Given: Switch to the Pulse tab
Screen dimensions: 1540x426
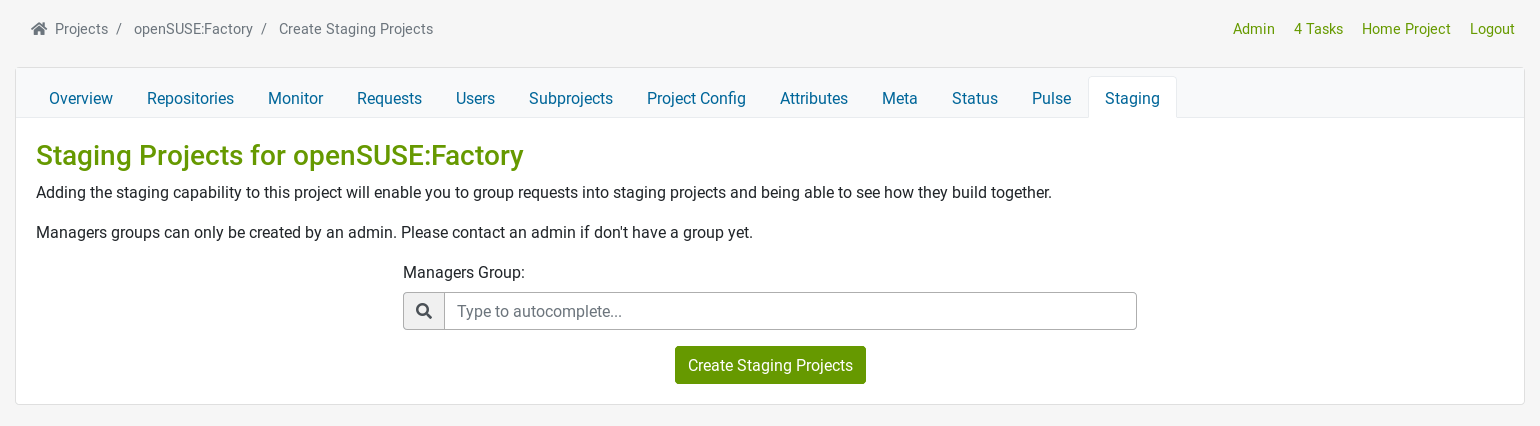Looking at the screenshot, I should [x=1051, y=98].
